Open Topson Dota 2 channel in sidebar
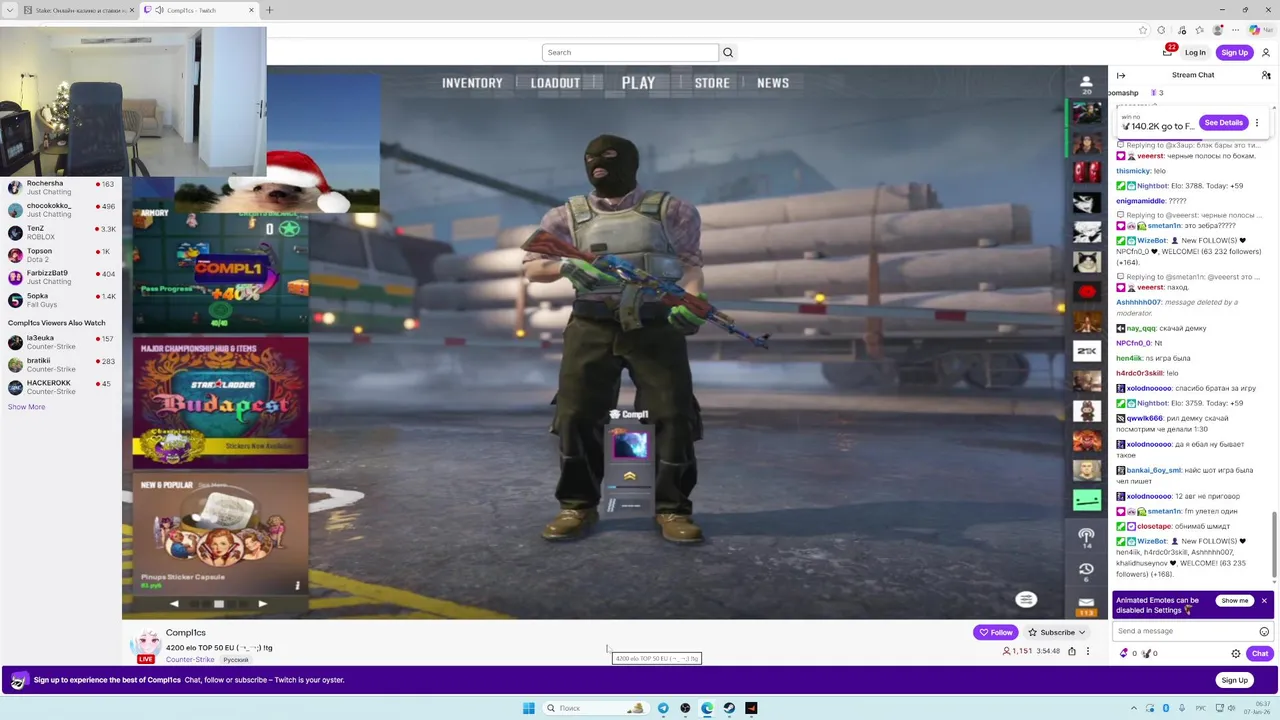The height and width of the screenshot is (720, 1280). click(x=61, y=255)
